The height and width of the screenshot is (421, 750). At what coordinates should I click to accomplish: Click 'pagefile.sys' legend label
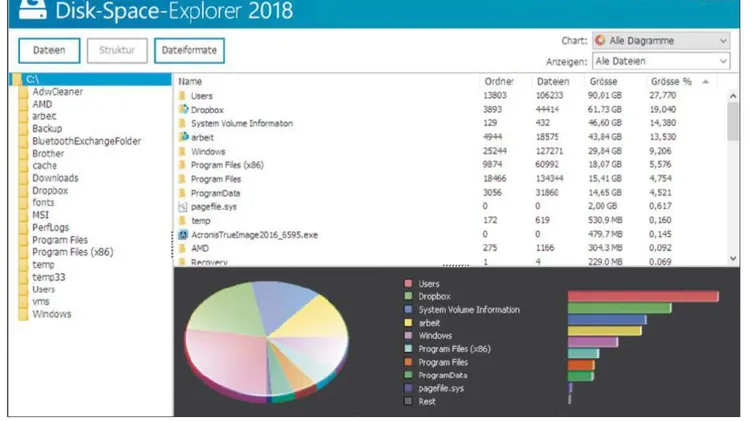point(441,388)
